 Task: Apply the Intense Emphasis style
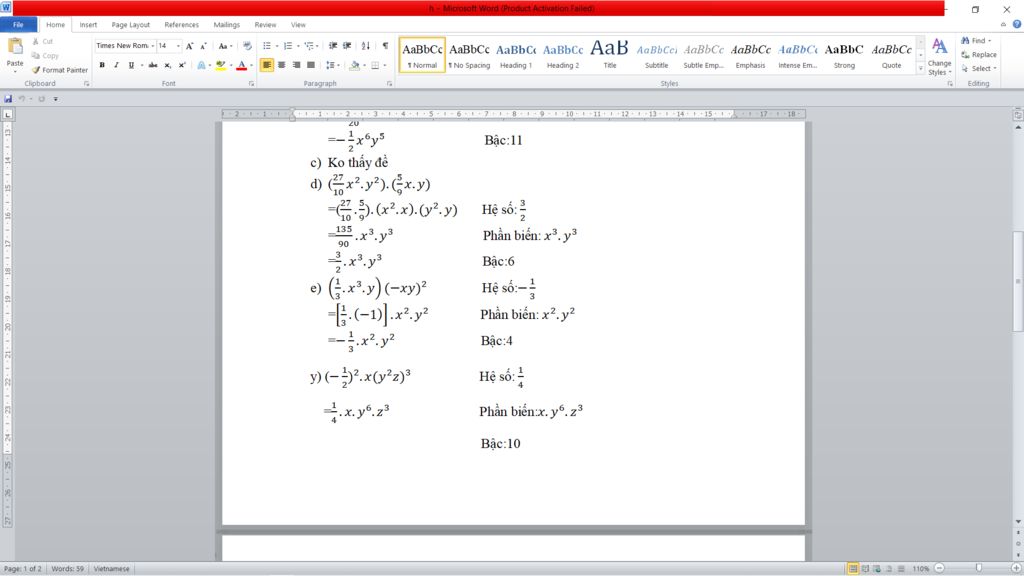(x=797, y=55)
